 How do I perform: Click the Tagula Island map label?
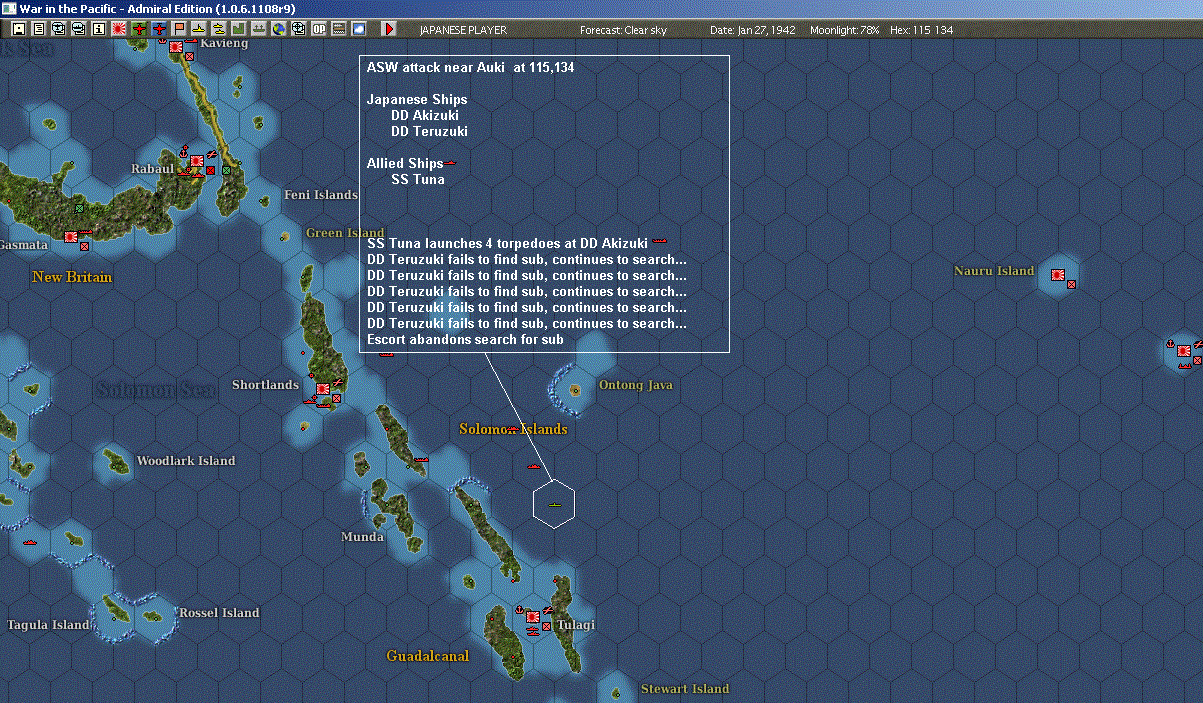[x=49, y=625]
